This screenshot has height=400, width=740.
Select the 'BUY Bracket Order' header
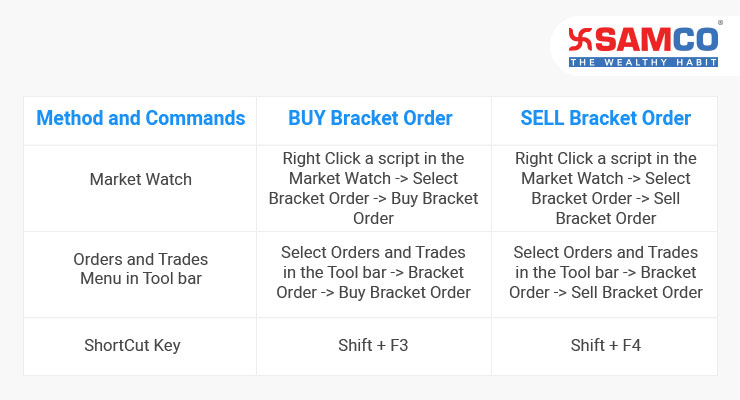point(370,118)
